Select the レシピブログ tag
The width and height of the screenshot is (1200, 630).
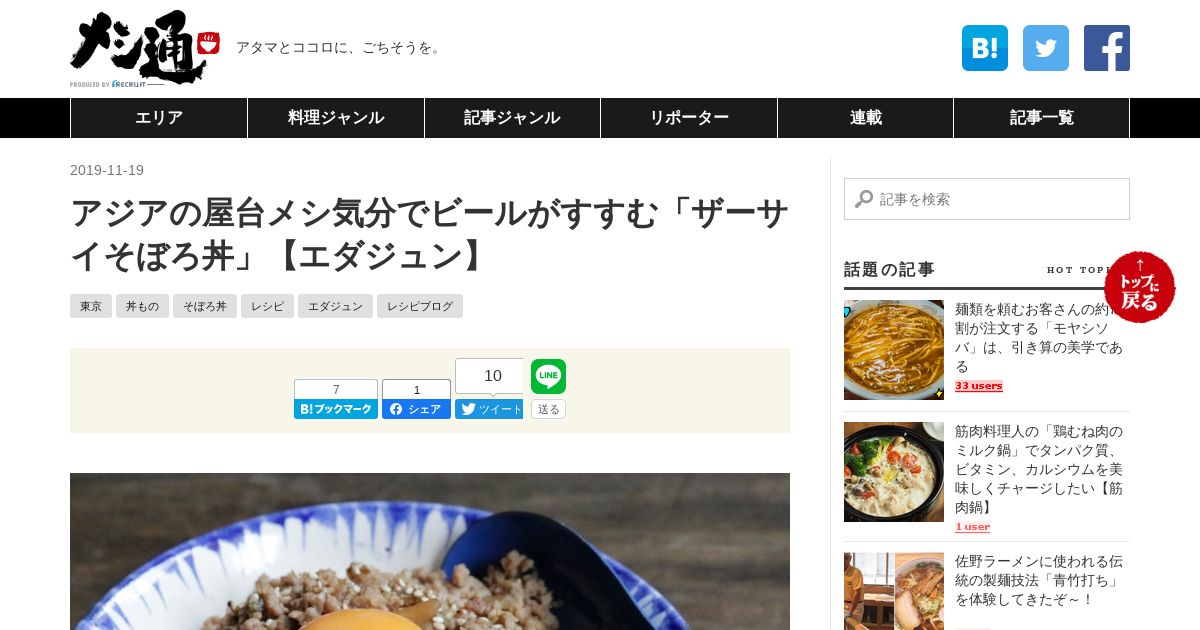(x=420, y=306)
